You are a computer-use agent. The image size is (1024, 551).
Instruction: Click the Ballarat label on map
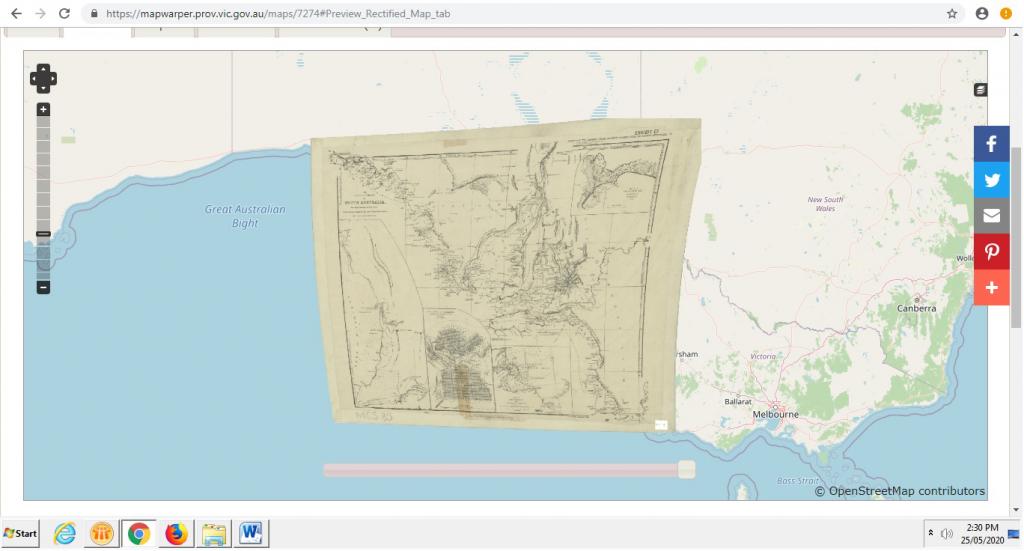tap(738, 401)
